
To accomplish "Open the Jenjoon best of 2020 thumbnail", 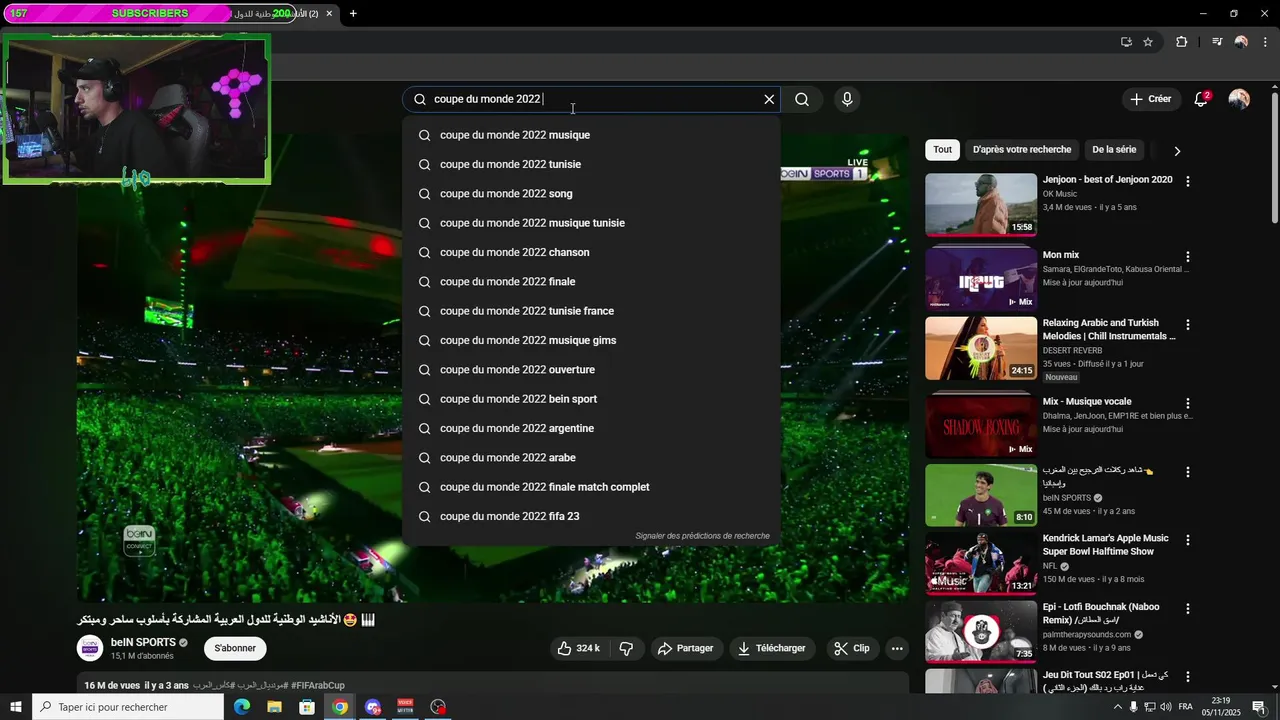I will point(981,204).
